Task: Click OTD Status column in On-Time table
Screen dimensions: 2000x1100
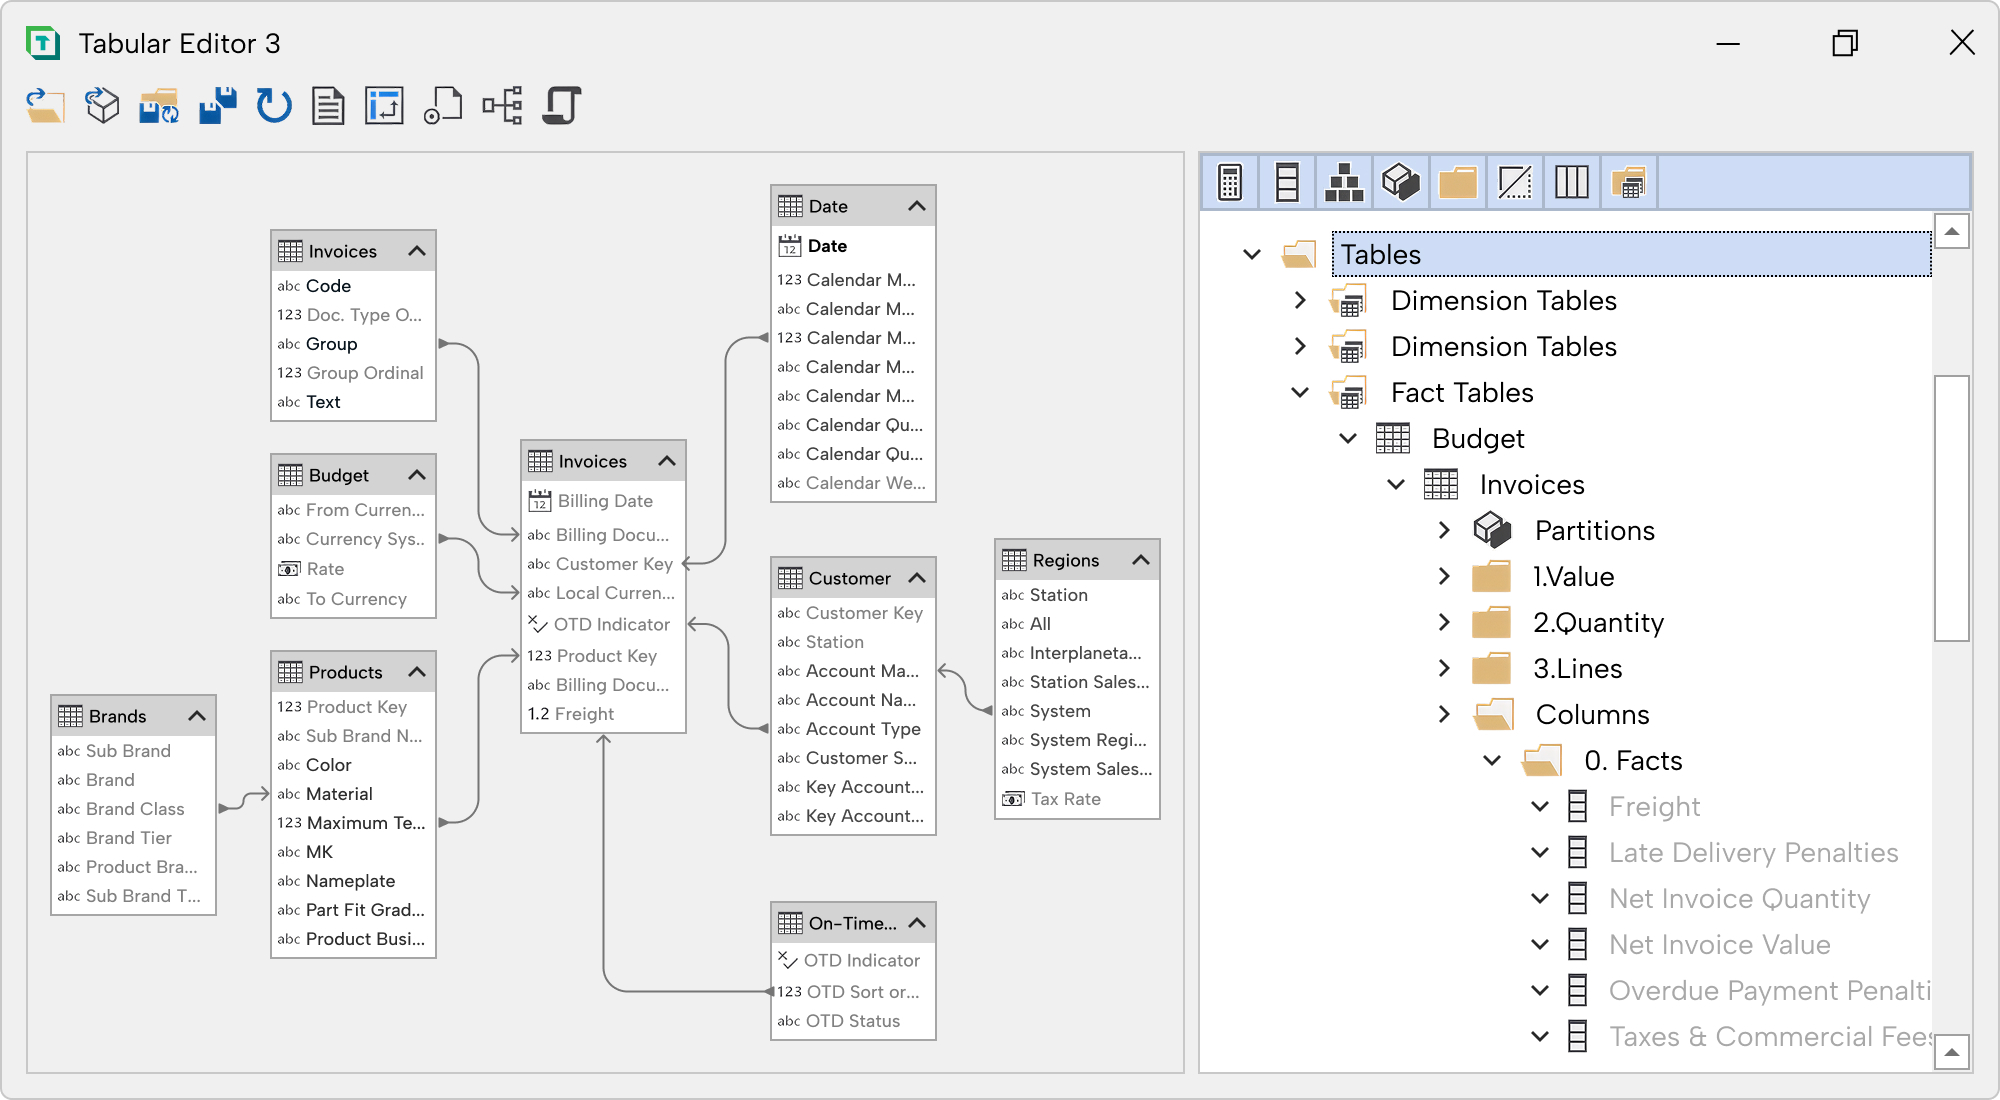Action: (x=853, y=1021)
